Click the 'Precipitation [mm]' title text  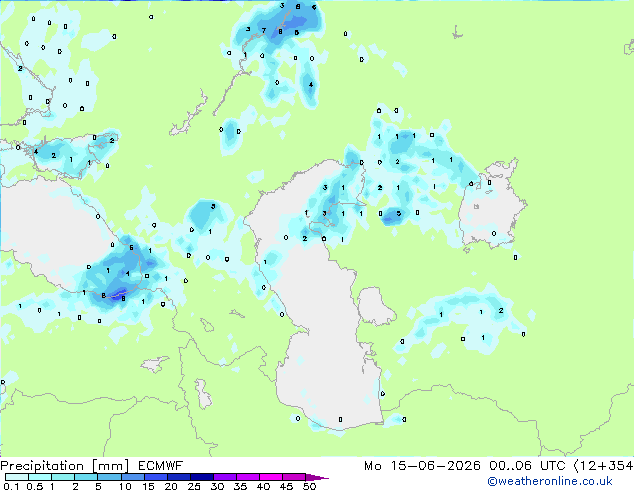pyautogui.click(x=65, y=466)
